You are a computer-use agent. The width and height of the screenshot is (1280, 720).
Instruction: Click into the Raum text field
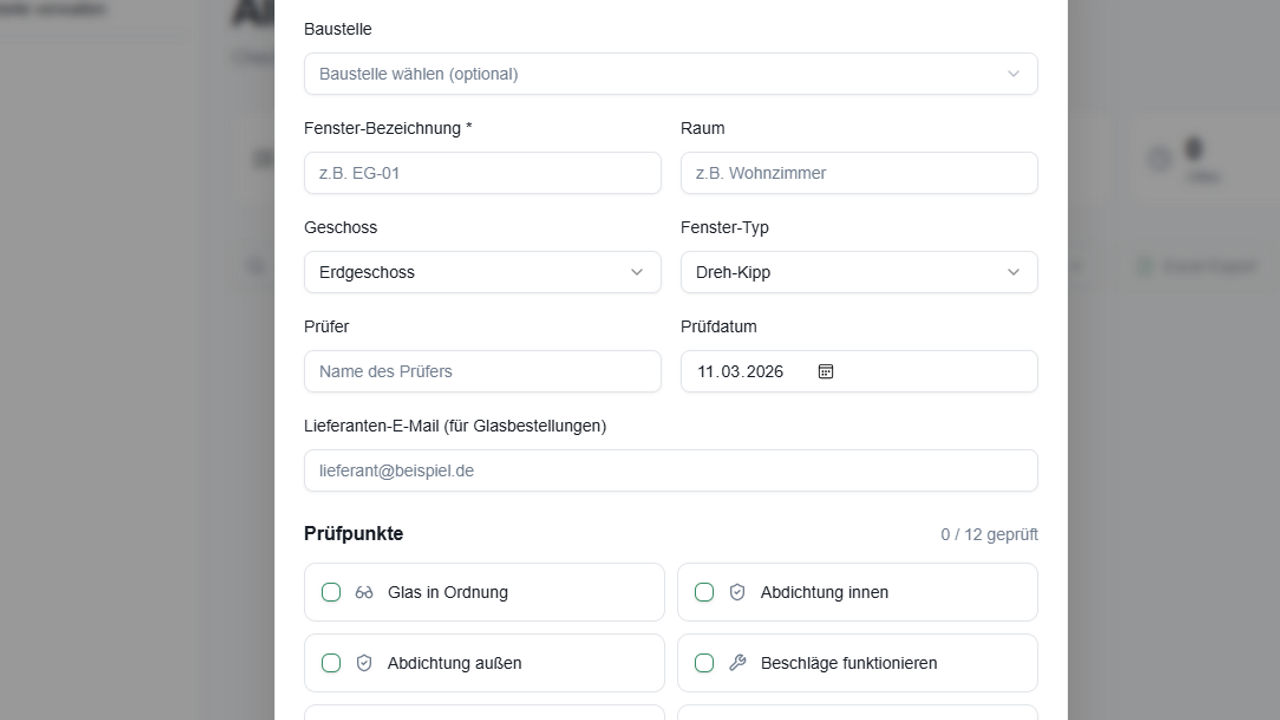click(859, 173)
